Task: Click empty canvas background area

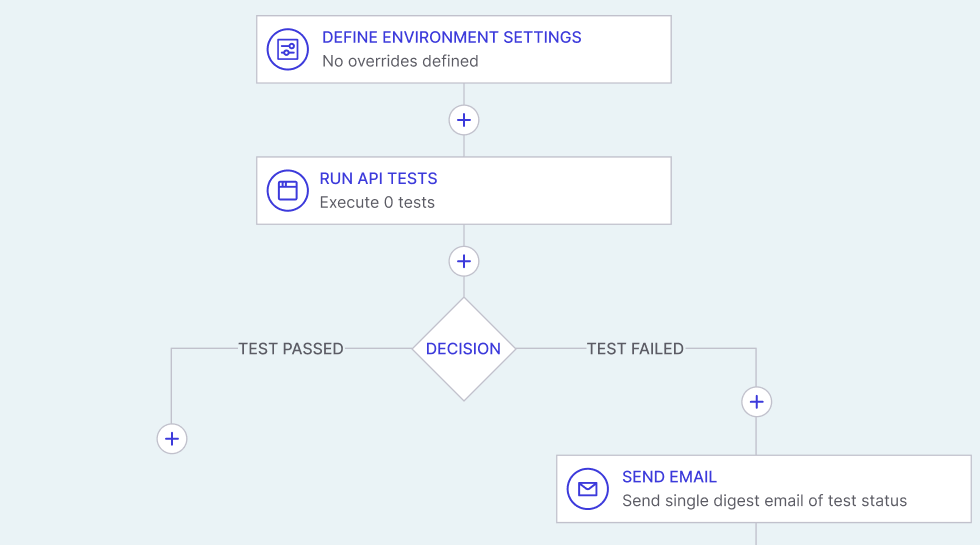Action: click(x=100, y=150)
